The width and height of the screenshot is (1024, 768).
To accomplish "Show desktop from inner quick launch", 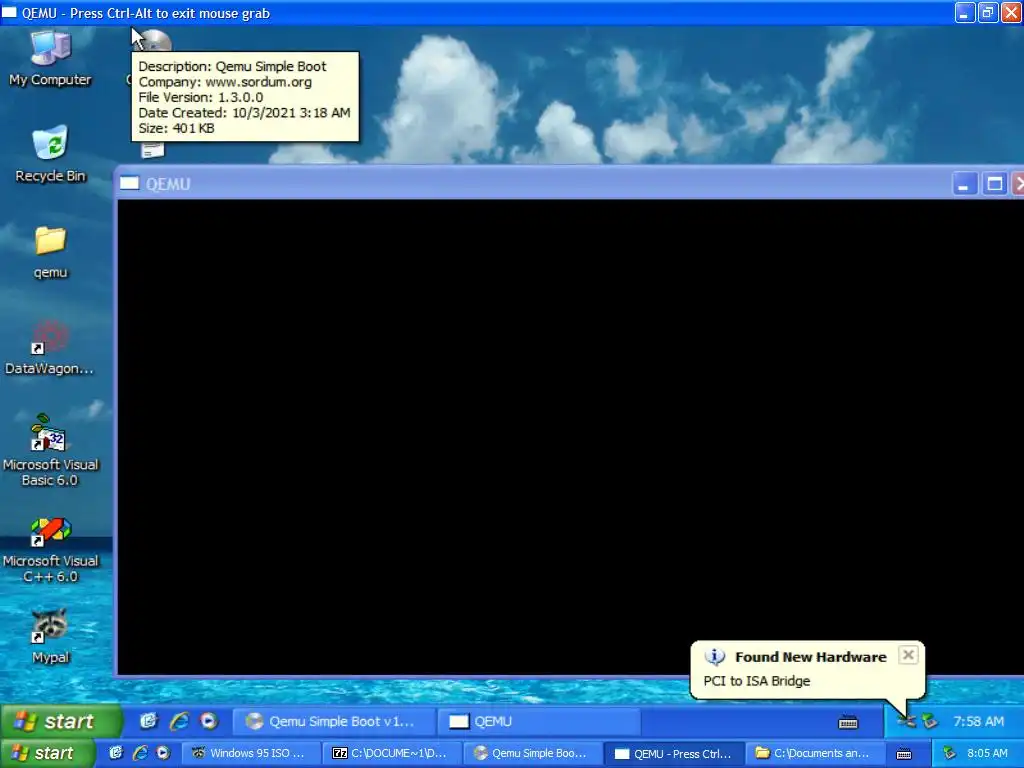I will click(x=149, y=721).
